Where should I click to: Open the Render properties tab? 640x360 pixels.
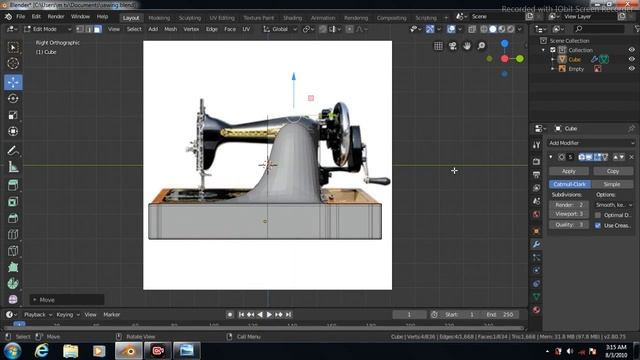[x=536, y=162]
